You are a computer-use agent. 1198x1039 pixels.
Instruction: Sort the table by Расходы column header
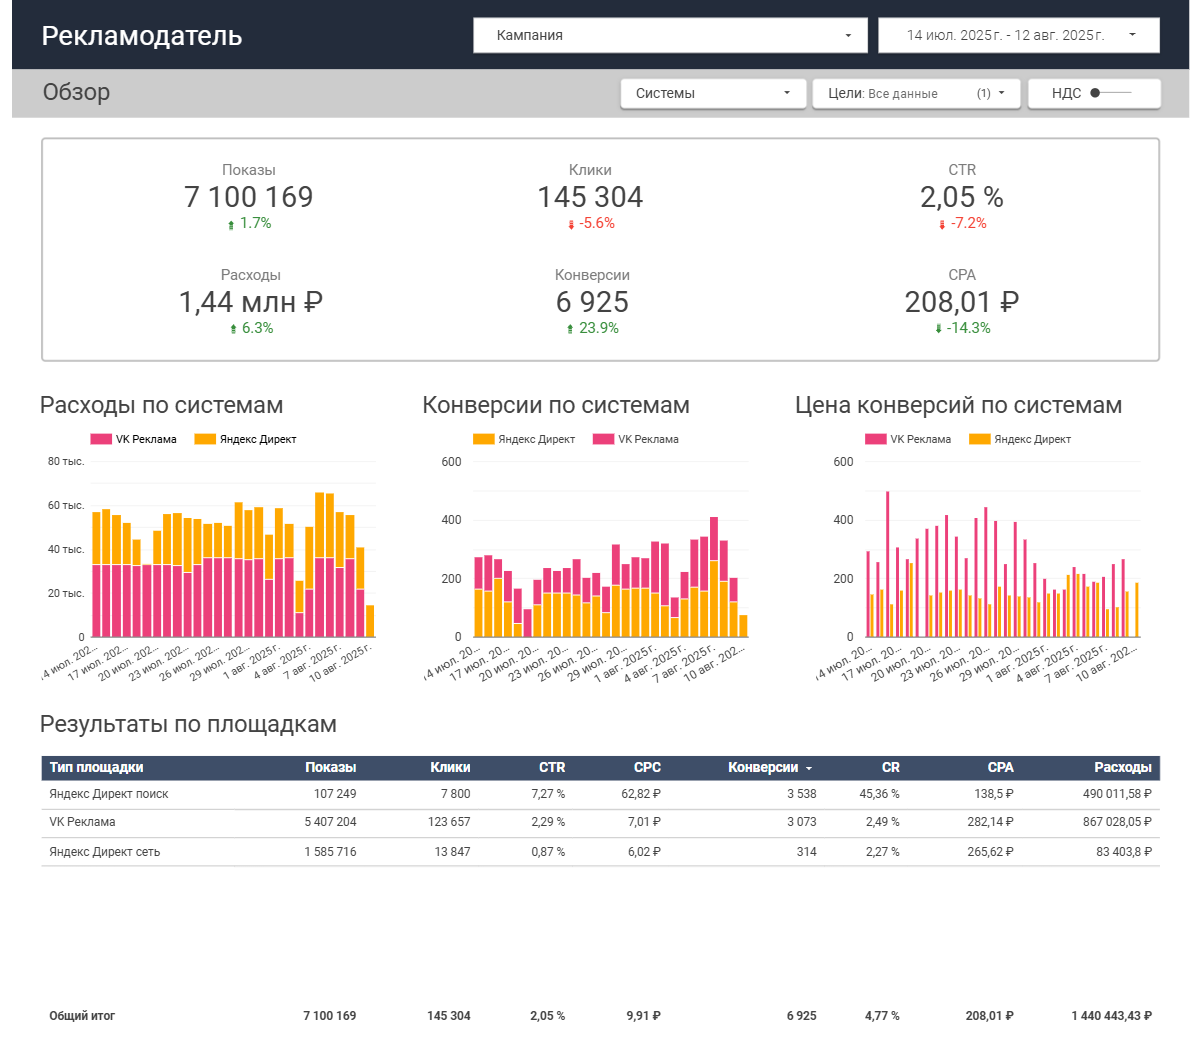point(1122,768)
